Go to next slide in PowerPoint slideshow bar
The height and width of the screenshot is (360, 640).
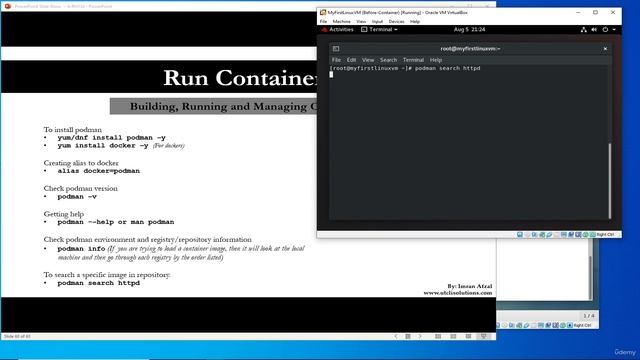coord(420,336)
